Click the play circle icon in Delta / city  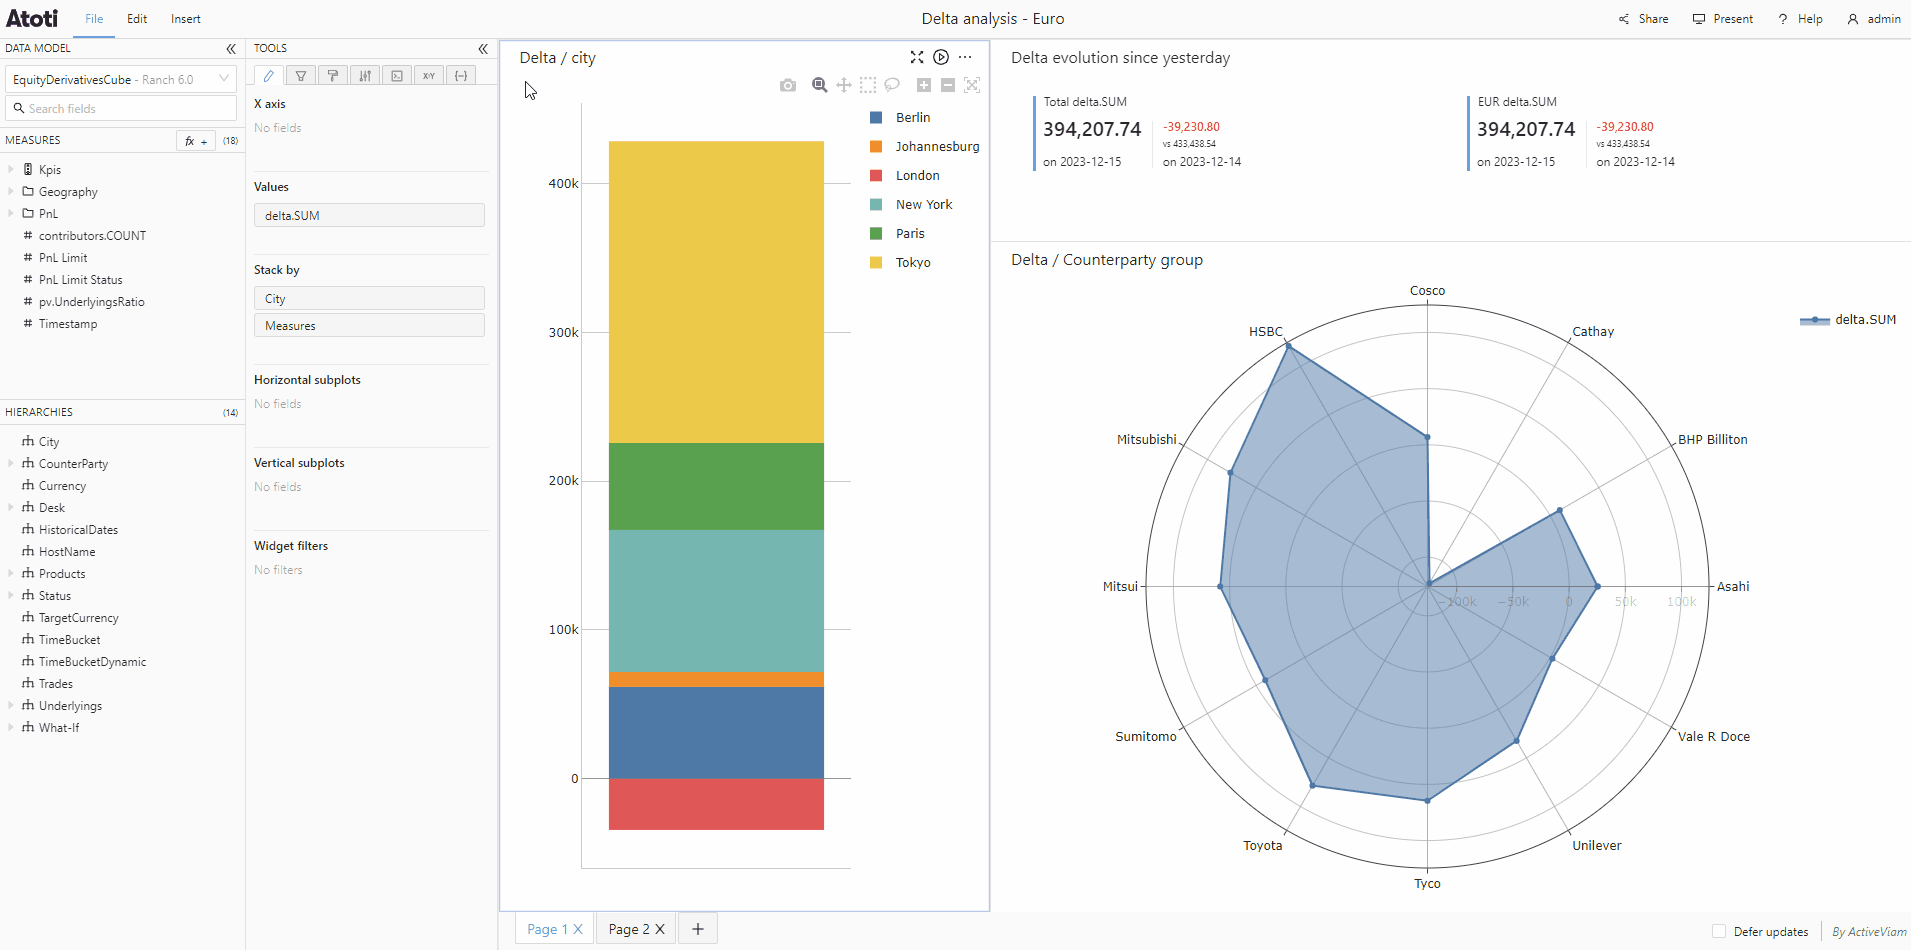tap(941, 57)
